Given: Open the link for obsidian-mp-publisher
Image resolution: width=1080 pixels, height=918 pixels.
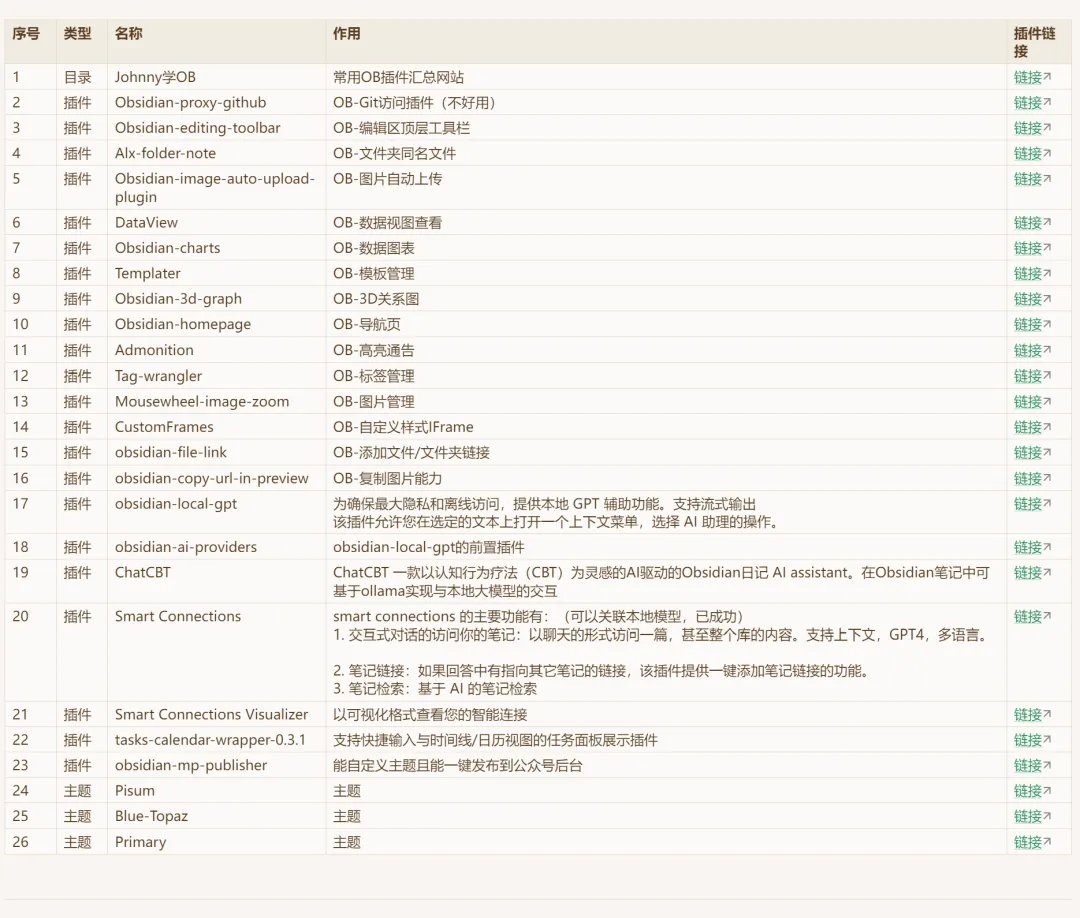Looking at the screenshot, I should (x=1032, y=766).
